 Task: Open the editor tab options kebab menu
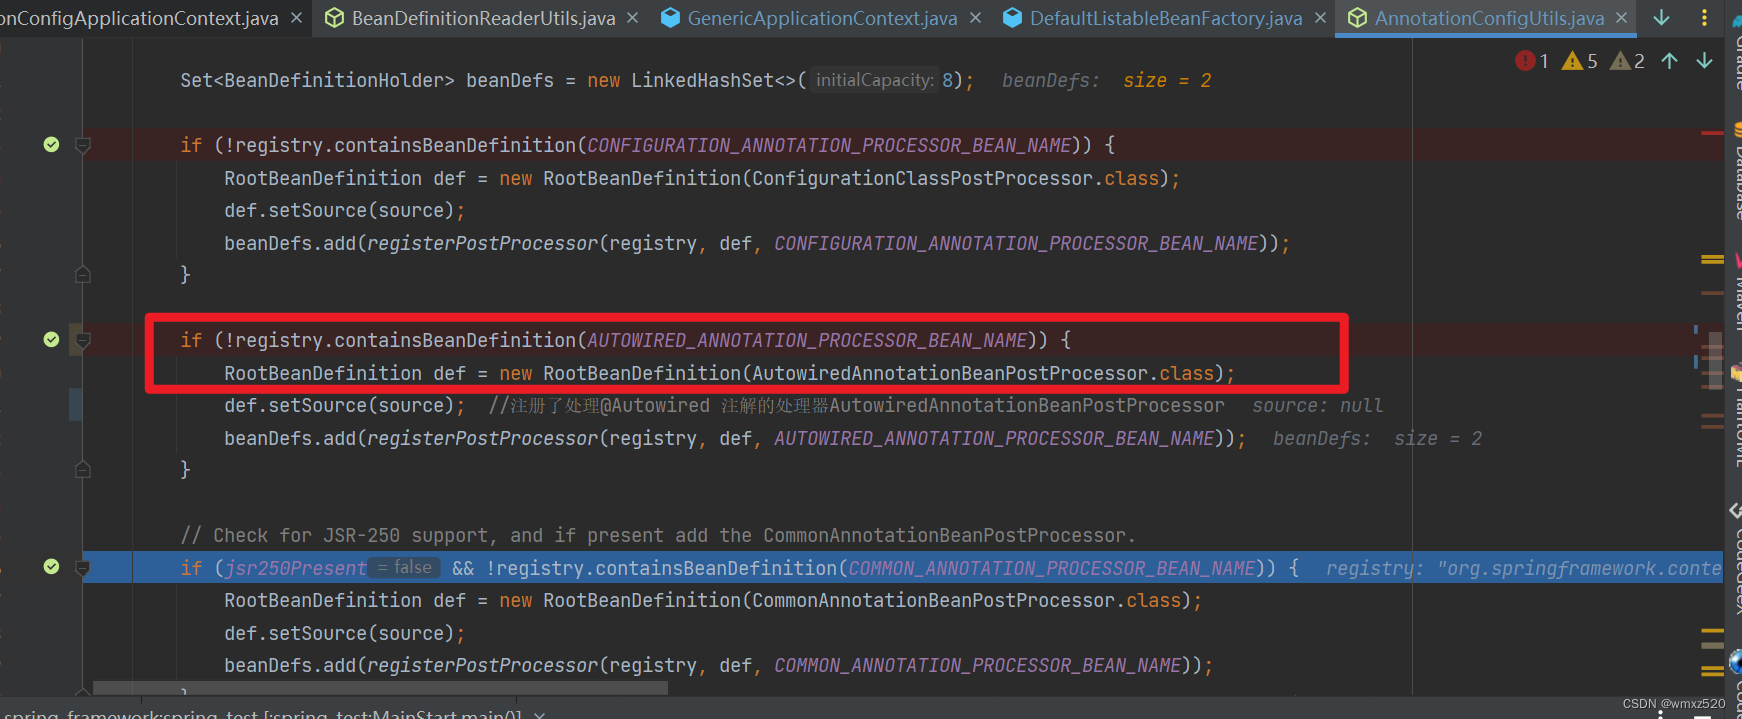1705,18
